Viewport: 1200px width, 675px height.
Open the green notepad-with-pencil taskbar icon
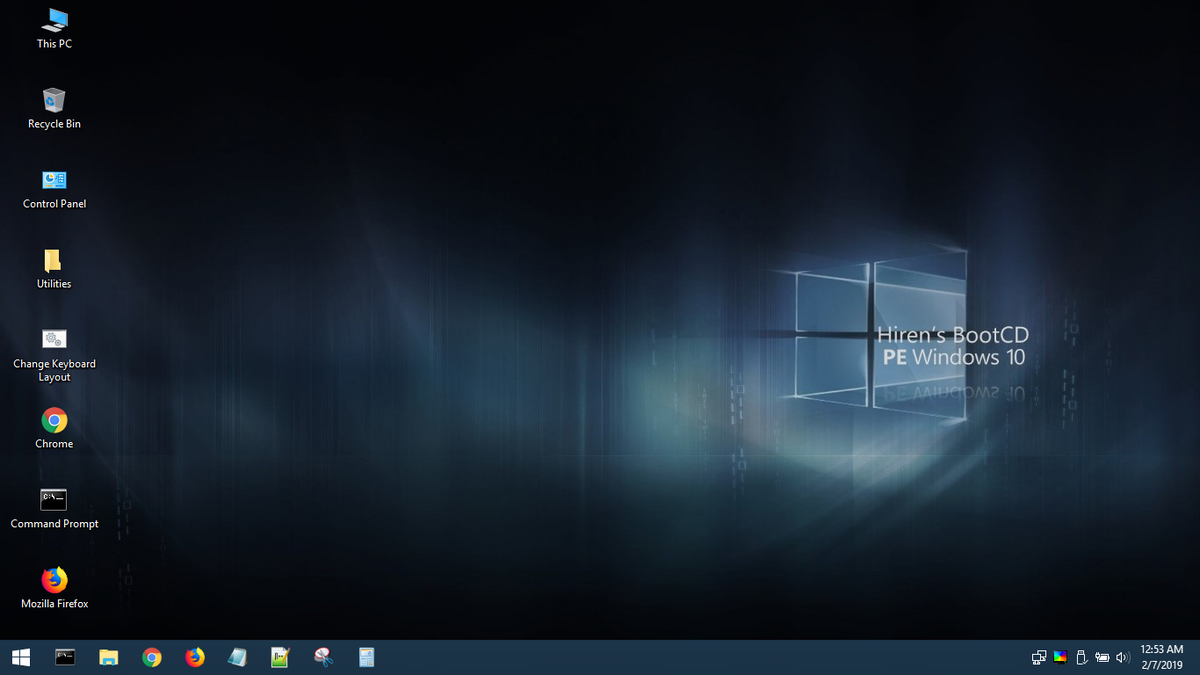[280, 657]
